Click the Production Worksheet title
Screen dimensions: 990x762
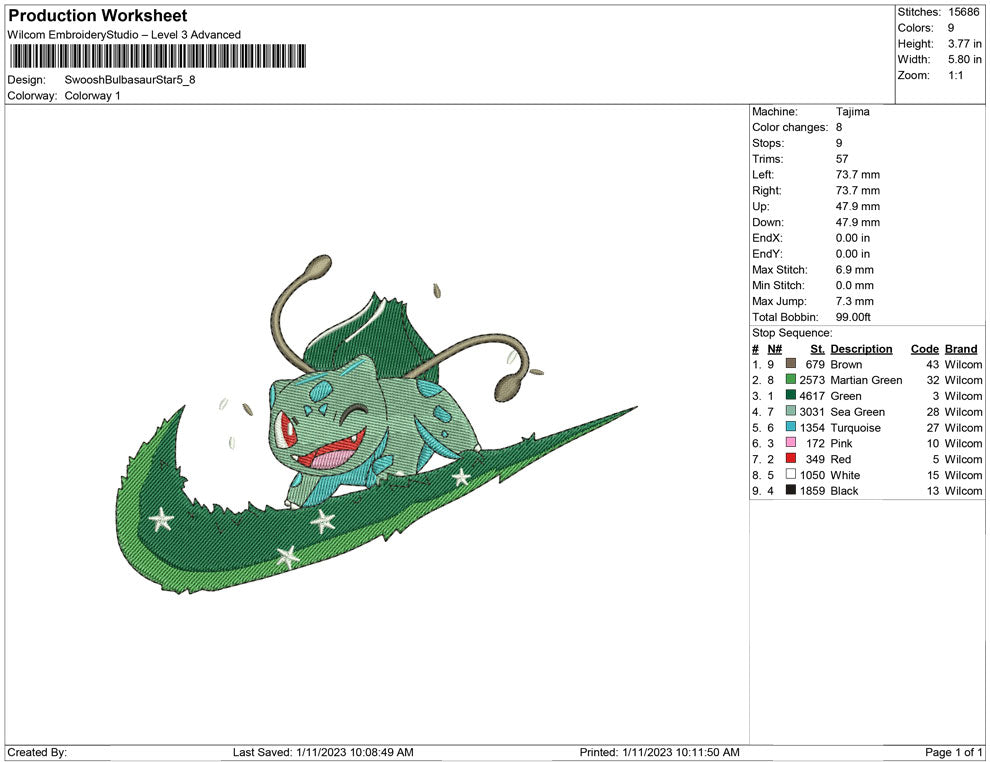click(98, 16)
